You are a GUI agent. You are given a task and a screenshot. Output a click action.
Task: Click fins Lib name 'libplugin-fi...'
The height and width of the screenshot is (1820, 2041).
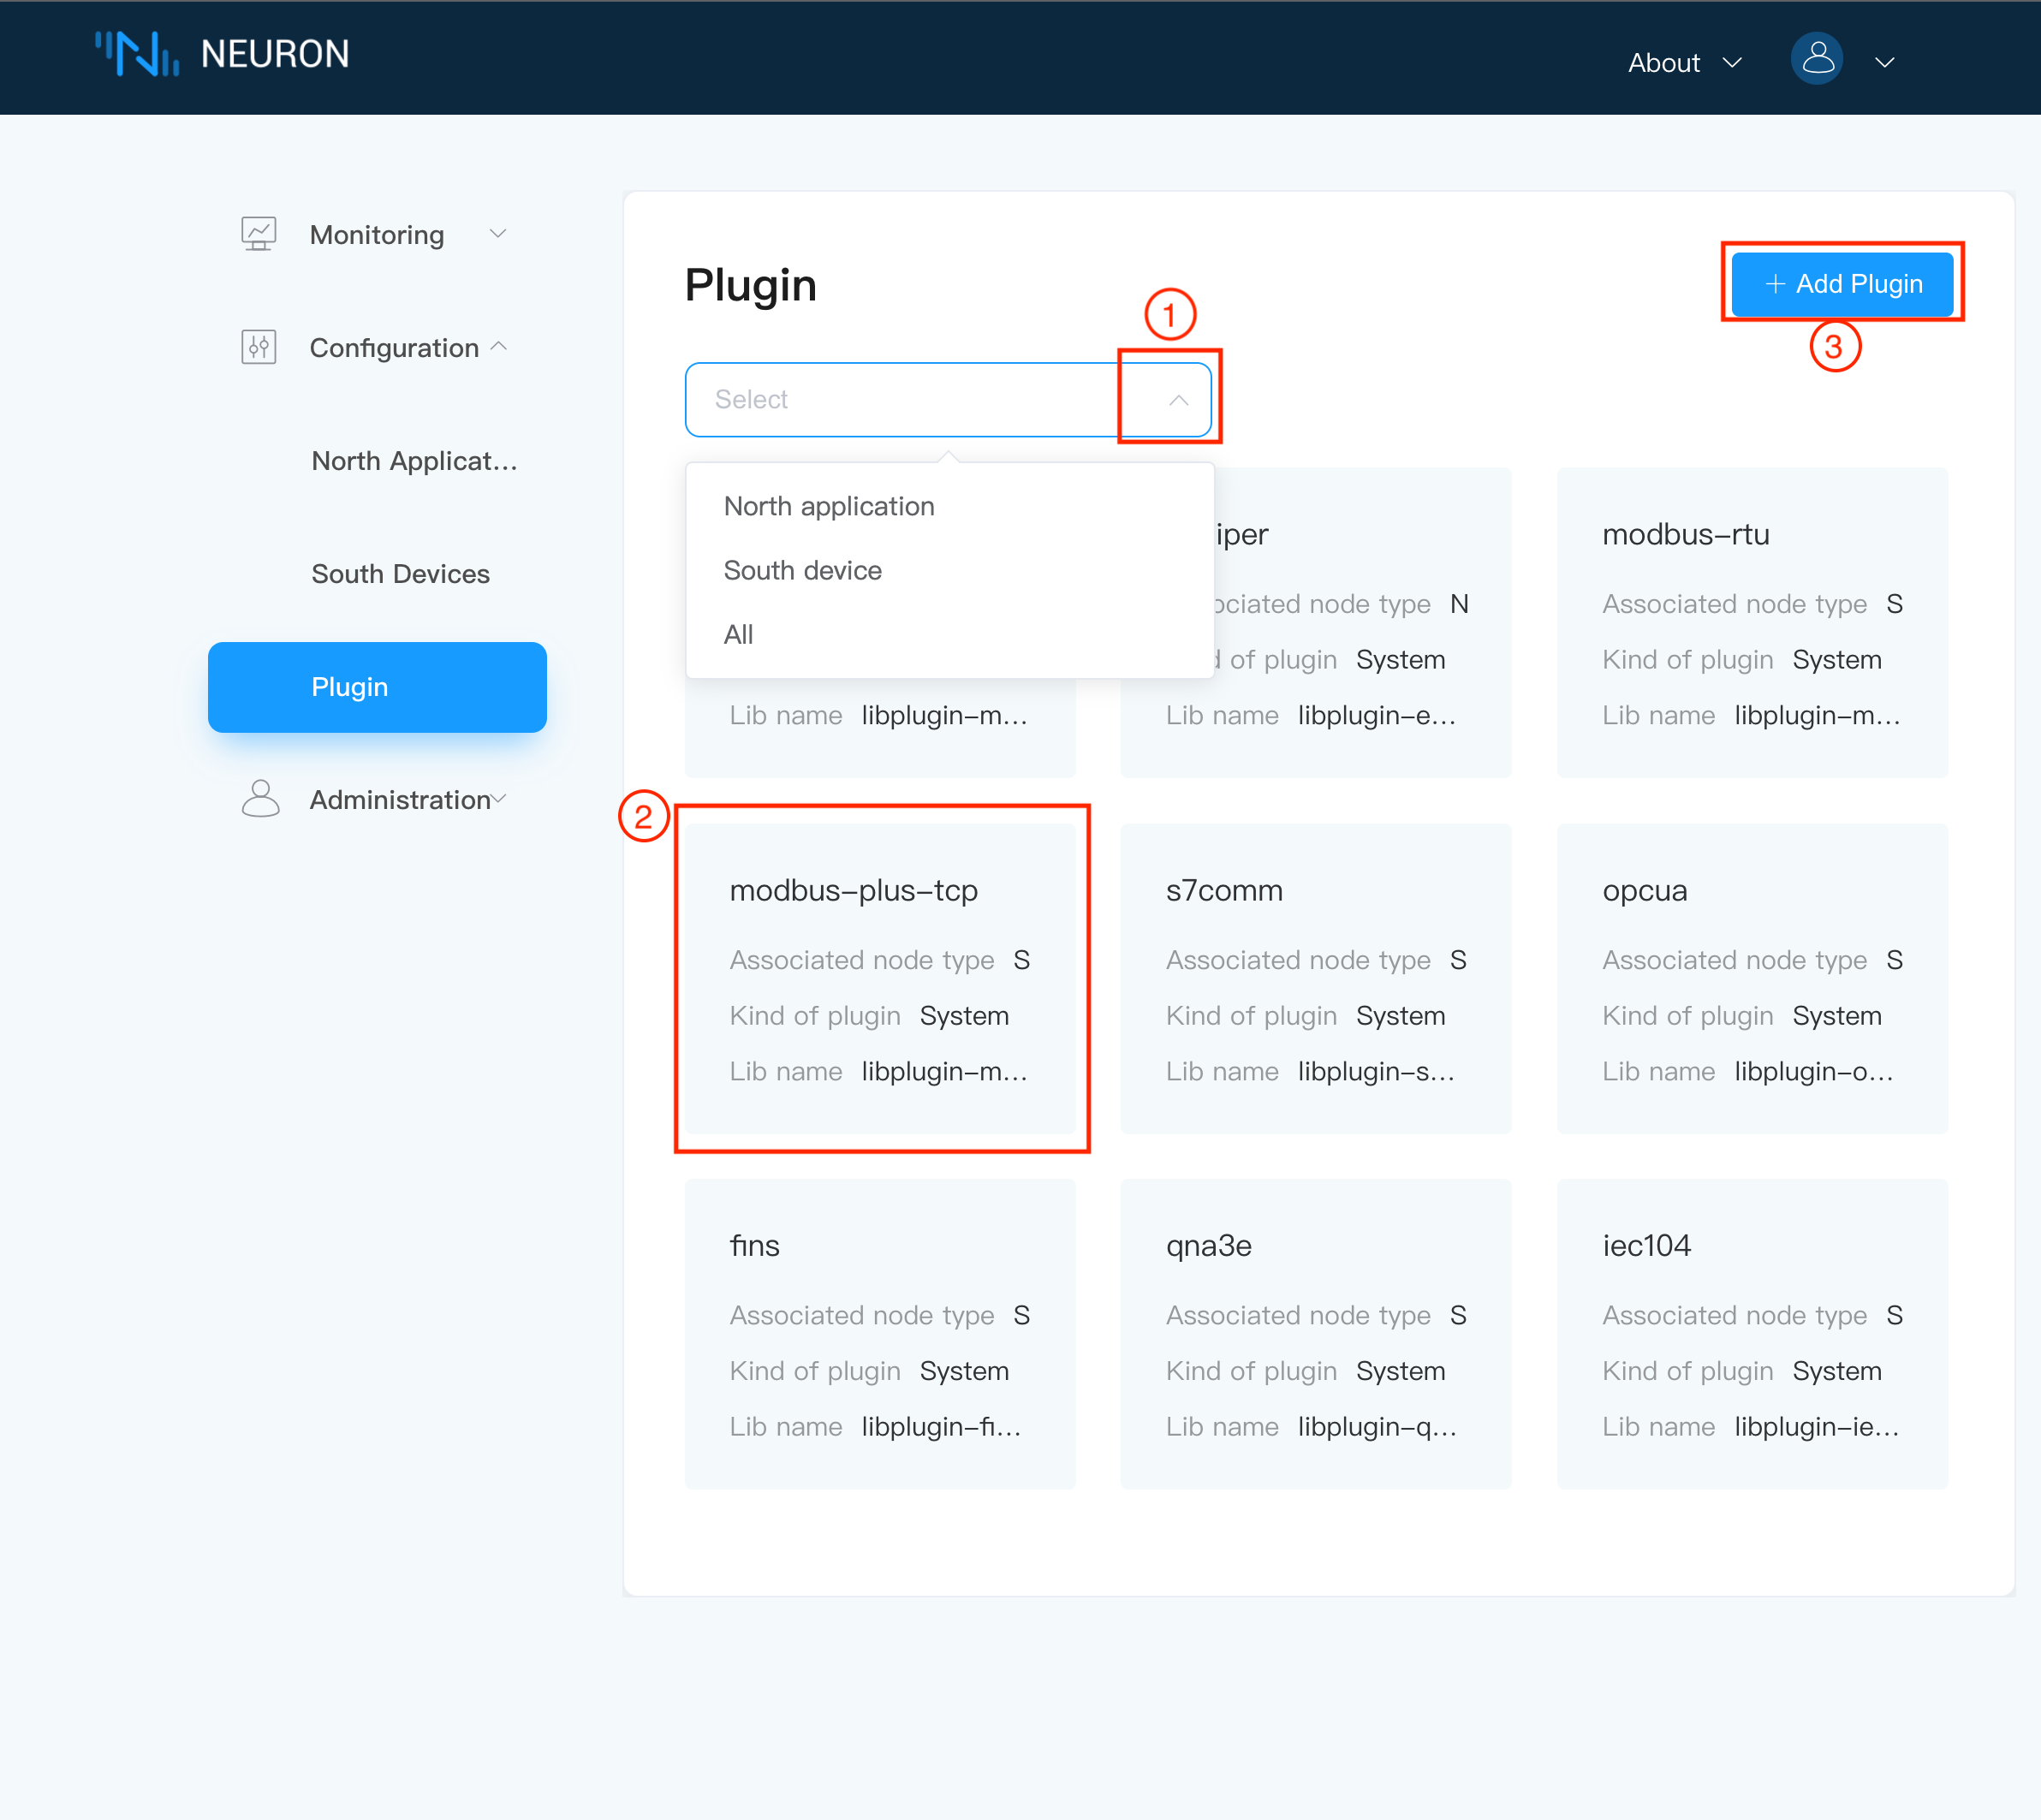point(941,1427)
